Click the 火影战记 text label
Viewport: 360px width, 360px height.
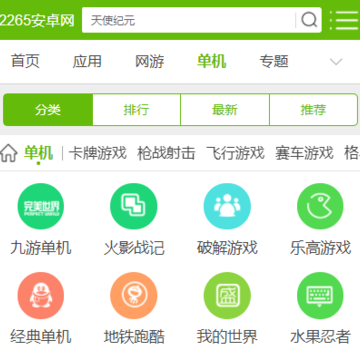[134, 248]
